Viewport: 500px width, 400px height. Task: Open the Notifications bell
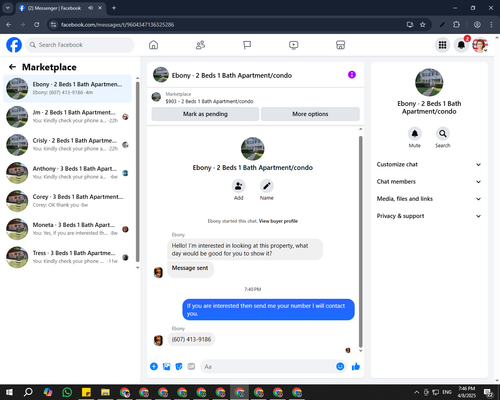(x=461, y=45)
